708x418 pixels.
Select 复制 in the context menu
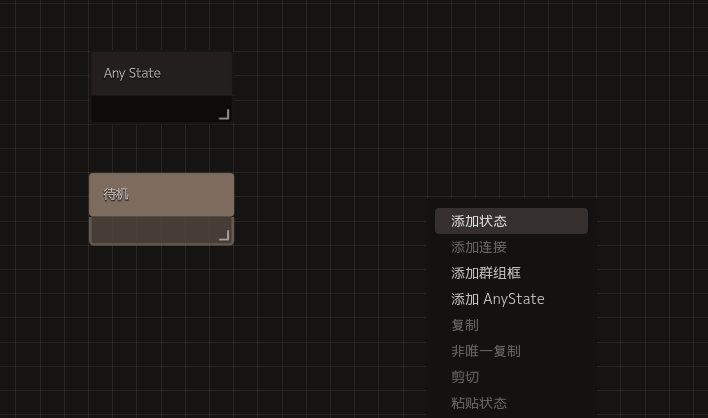point(511,325)
